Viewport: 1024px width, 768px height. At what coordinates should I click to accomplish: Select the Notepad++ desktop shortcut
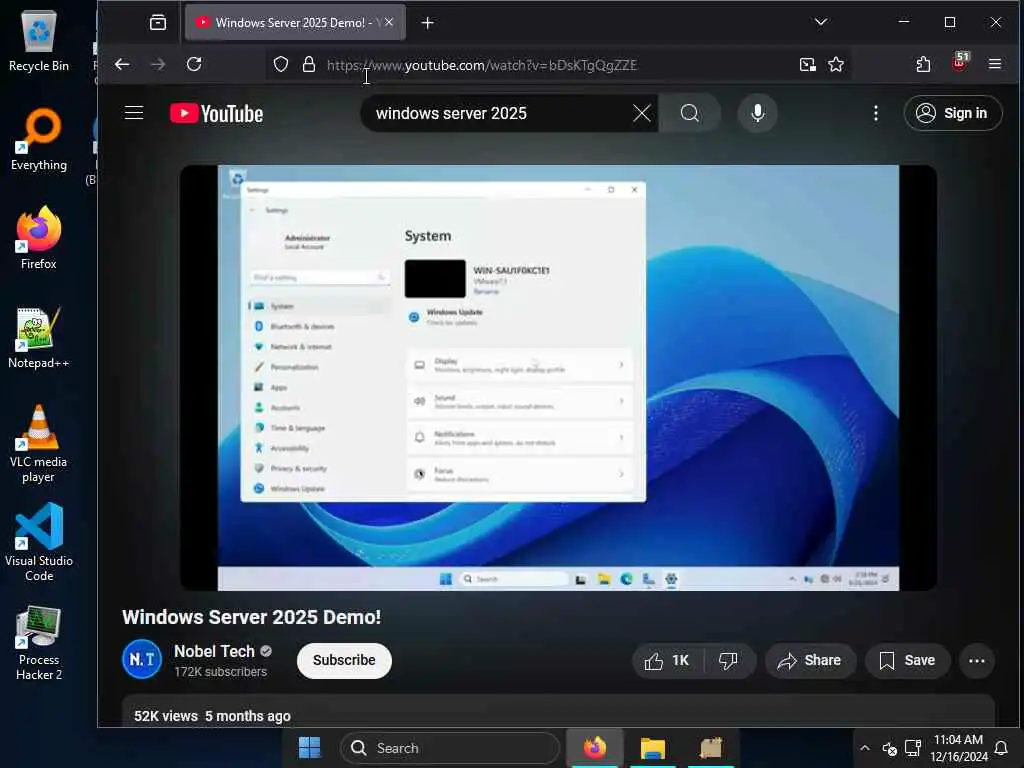[39, 338]
